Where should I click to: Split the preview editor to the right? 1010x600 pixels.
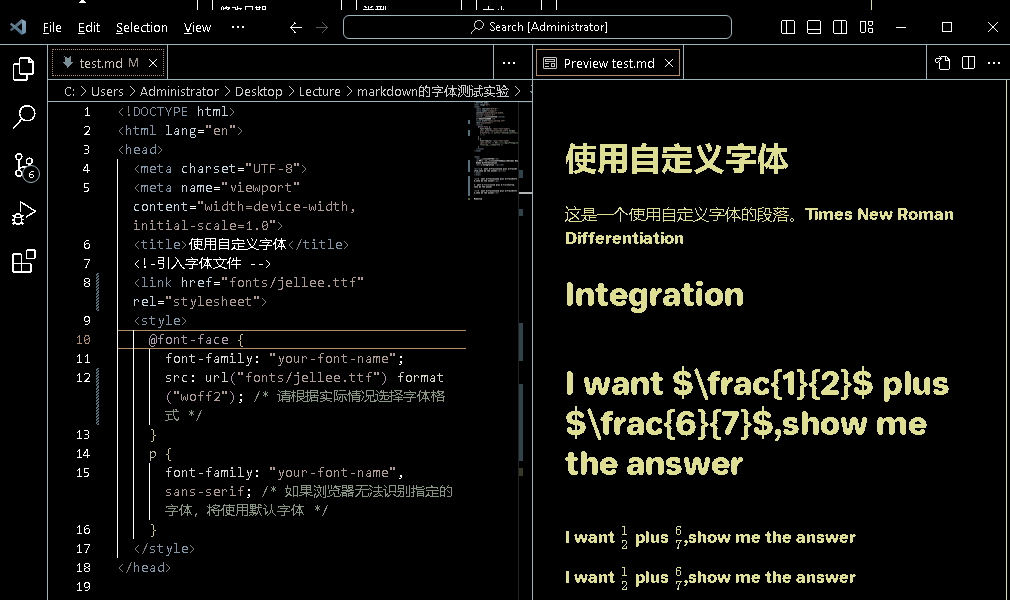[968, 63]
